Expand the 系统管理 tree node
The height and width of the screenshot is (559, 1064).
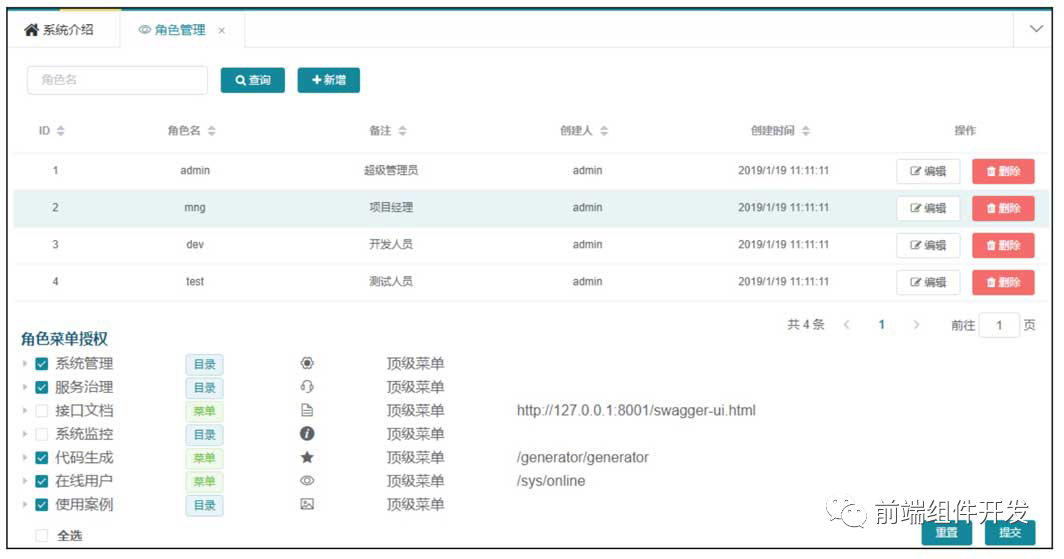pyautogui.click(x=24, y=364)
